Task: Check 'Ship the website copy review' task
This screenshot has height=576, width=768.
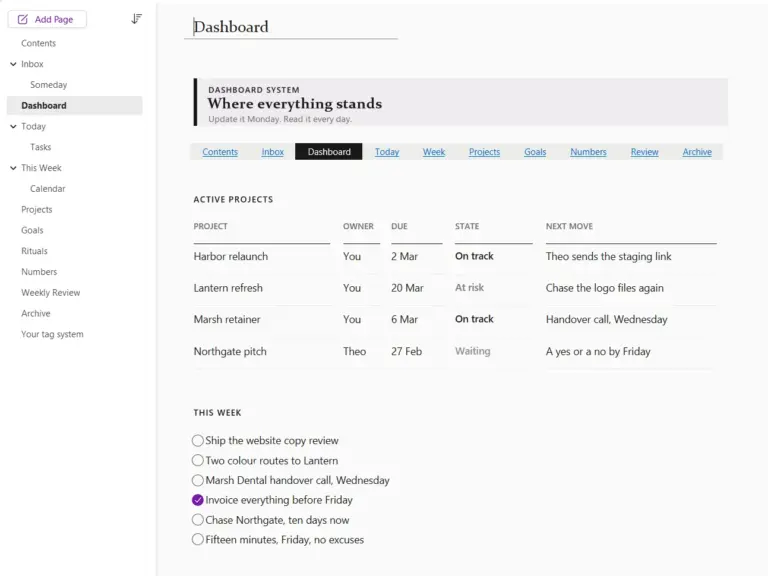Action: click(x=198, y=440)
